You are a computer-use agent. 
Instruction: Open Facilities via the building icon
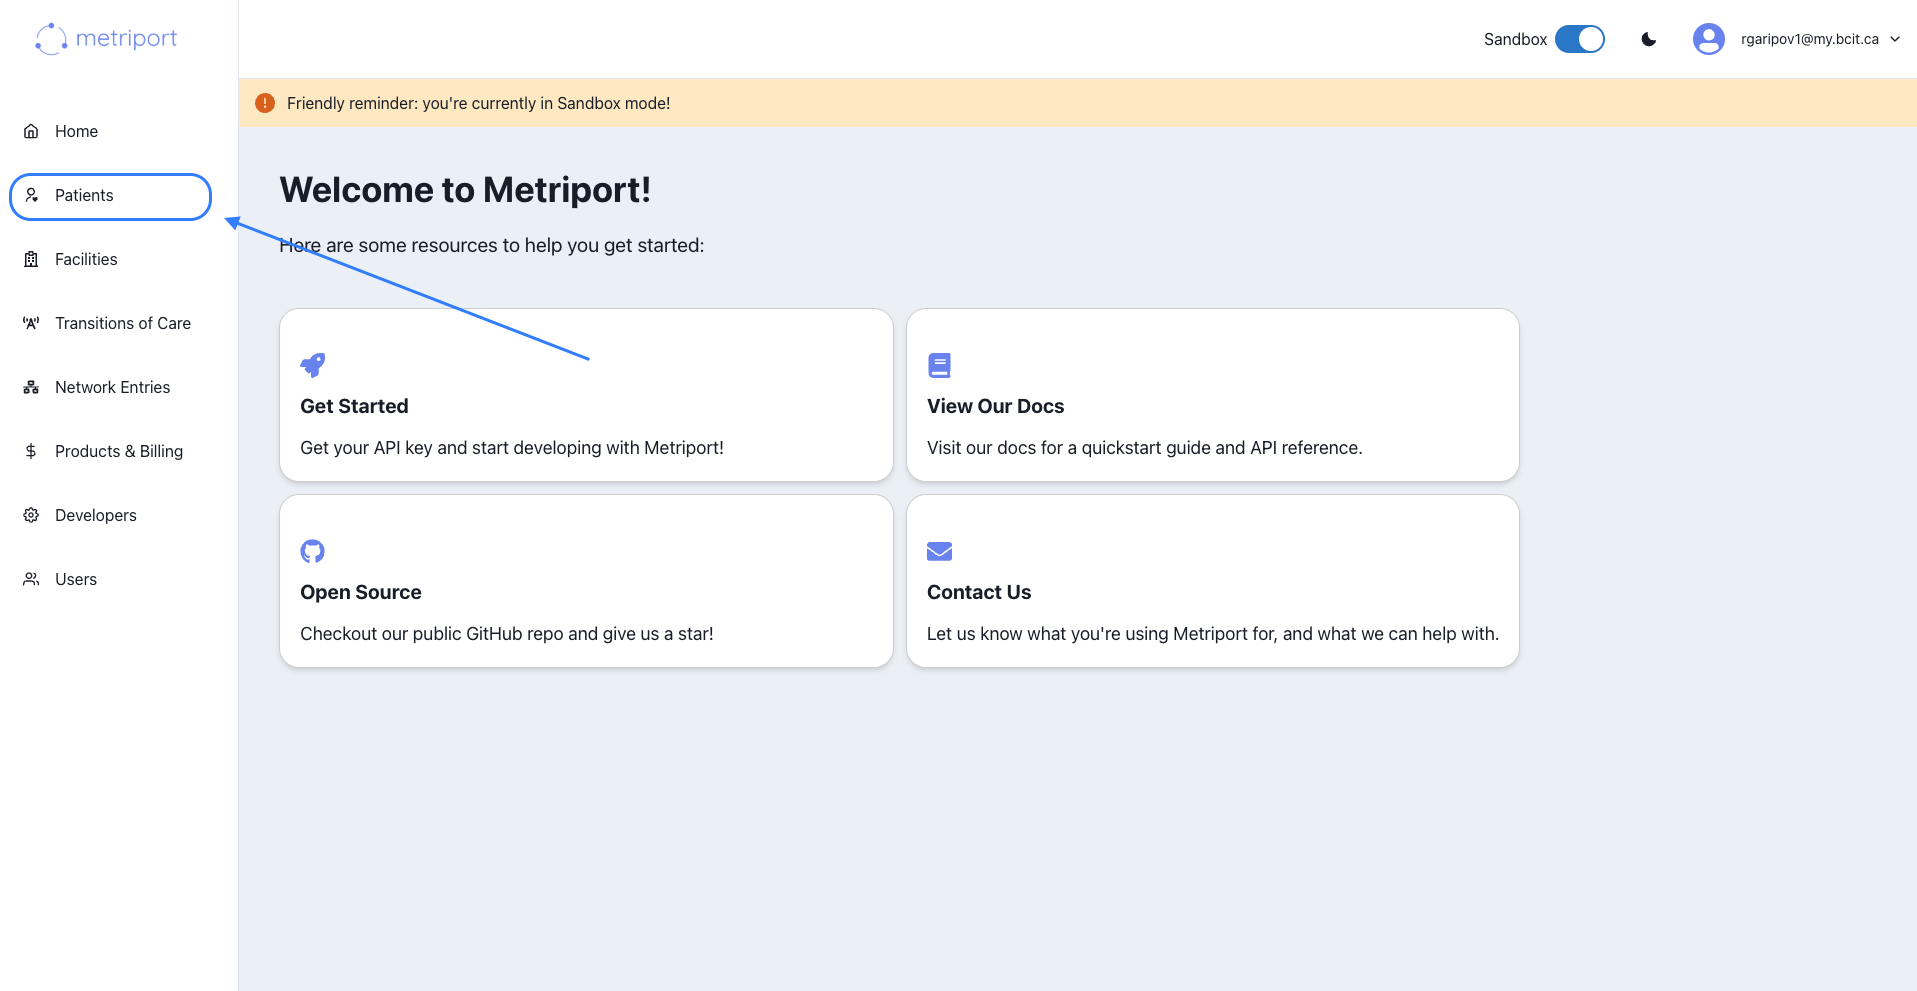(x=30, y=259)
